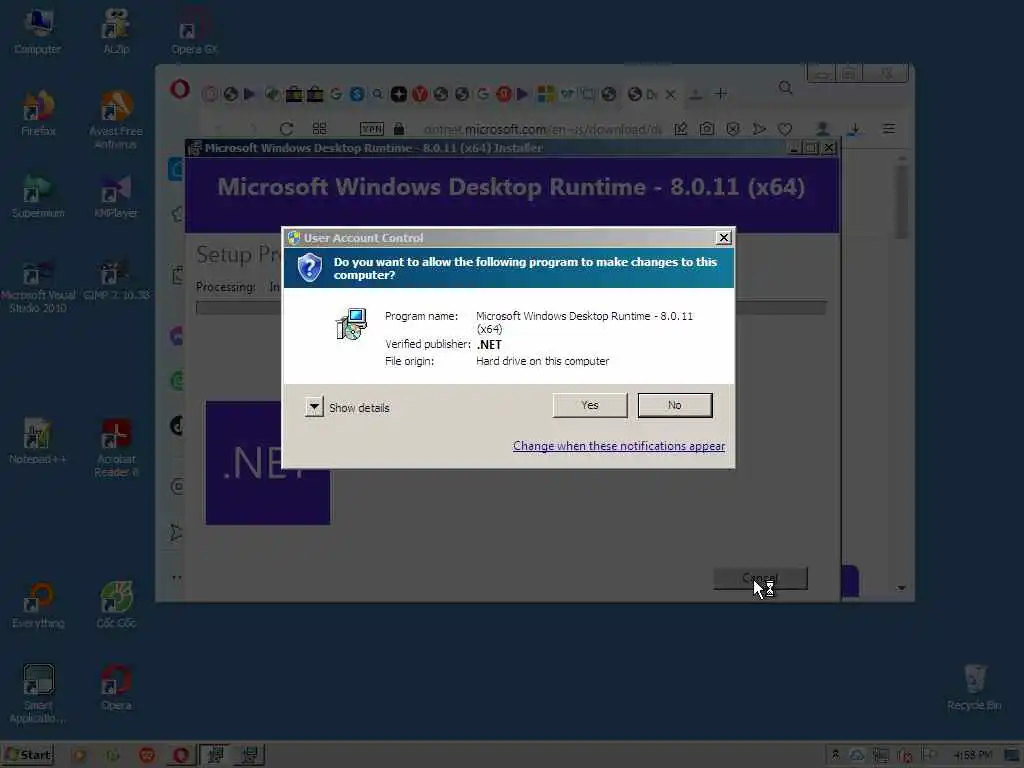Open the Opera downloads arrow icon
This screenshot has width=1024, height=768.
click(854, 129)
